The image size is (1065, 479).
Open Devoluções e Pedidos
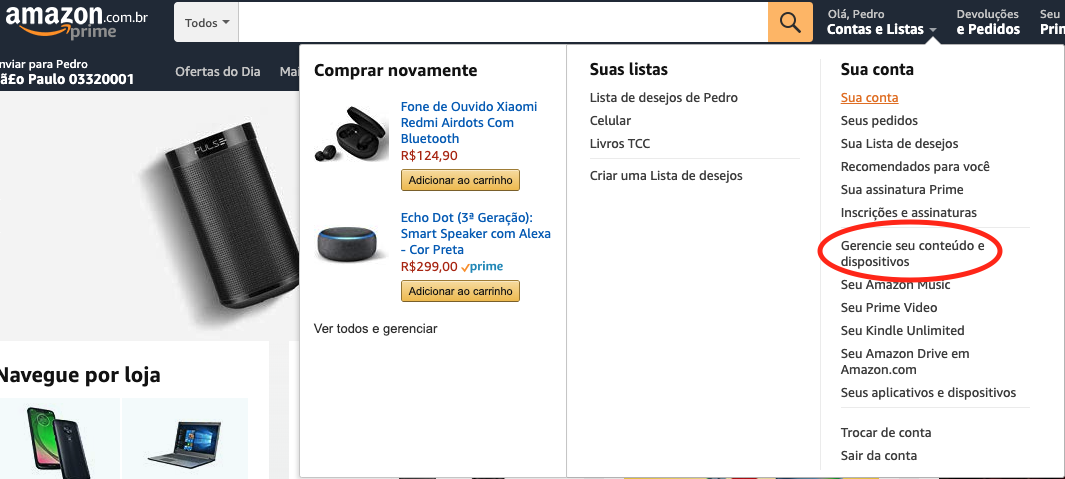pos(988,22)
